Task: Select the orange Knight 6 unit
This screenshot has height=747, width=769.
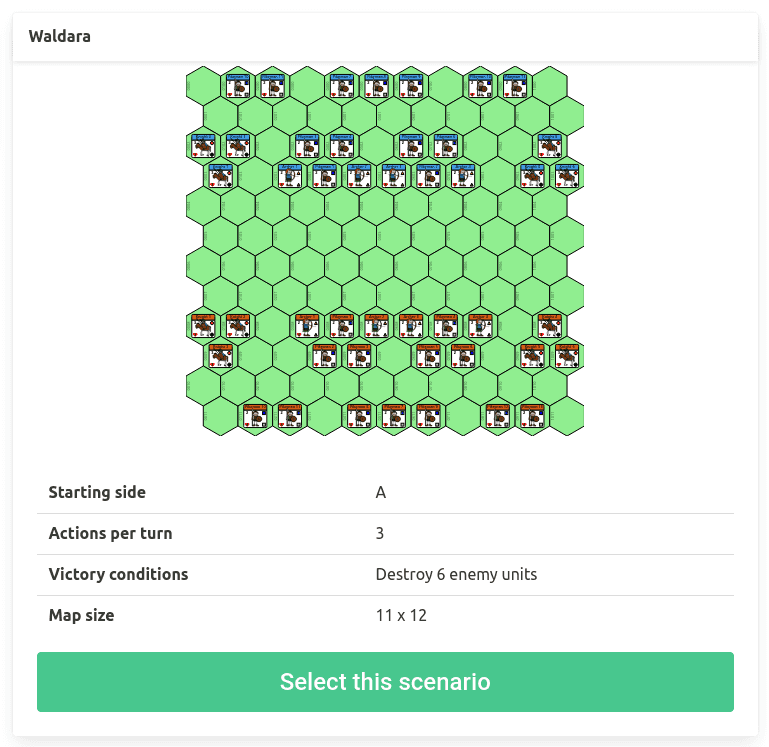Action: [x=566, y=356]
